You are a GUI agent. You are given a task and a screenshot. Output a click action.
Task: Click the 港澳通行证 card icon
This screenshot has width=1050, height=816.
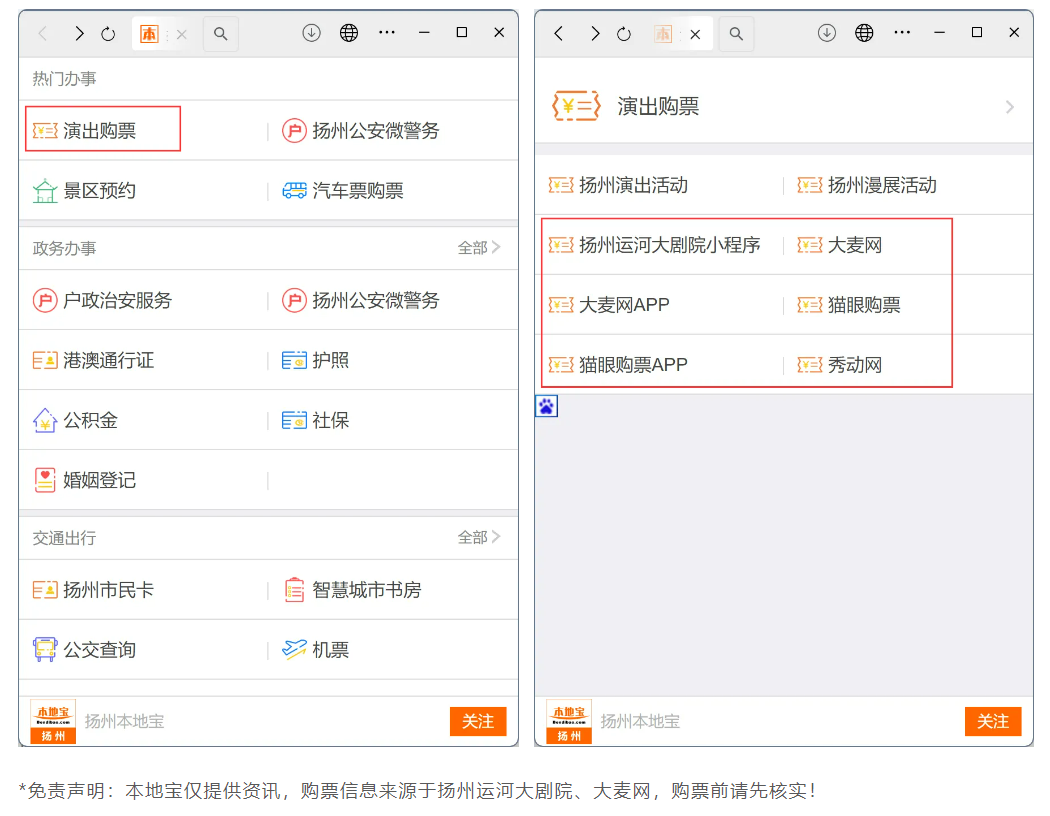(45, 361)
